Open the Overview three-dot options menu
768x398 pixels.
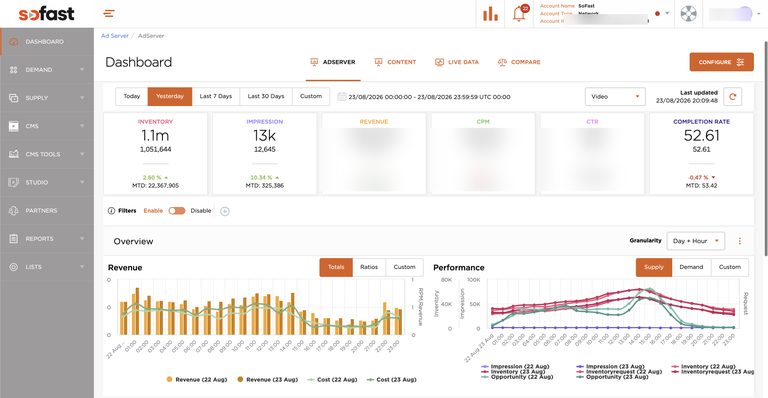click(x=740, y=241)
